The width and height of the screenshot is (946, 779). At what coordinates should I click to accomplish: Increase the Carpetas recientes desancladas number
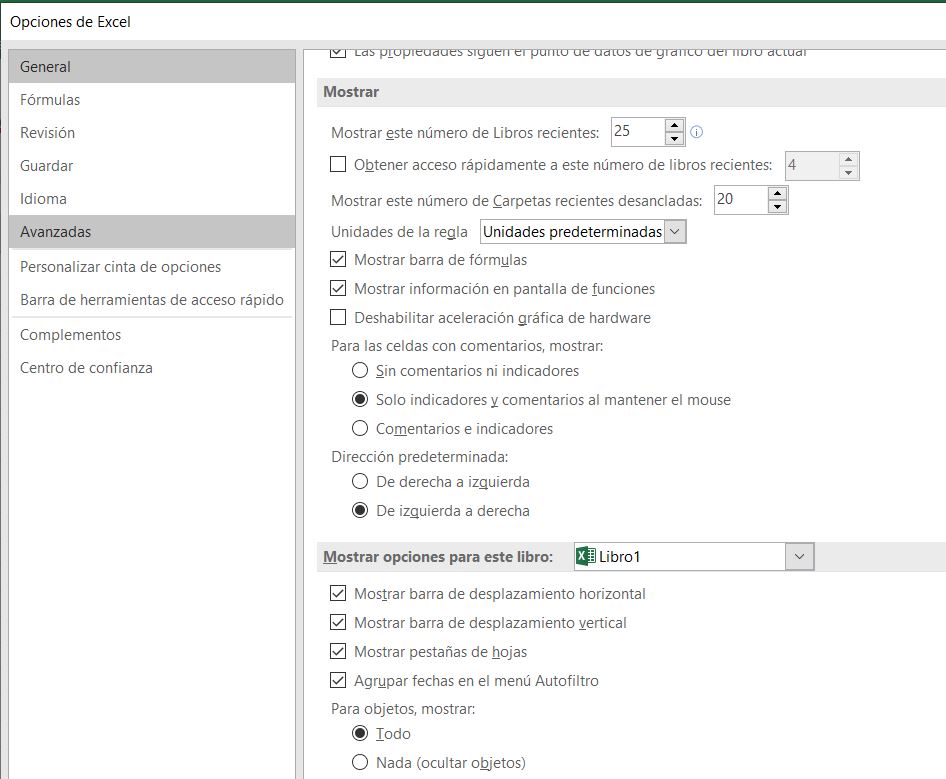(778, 194)
